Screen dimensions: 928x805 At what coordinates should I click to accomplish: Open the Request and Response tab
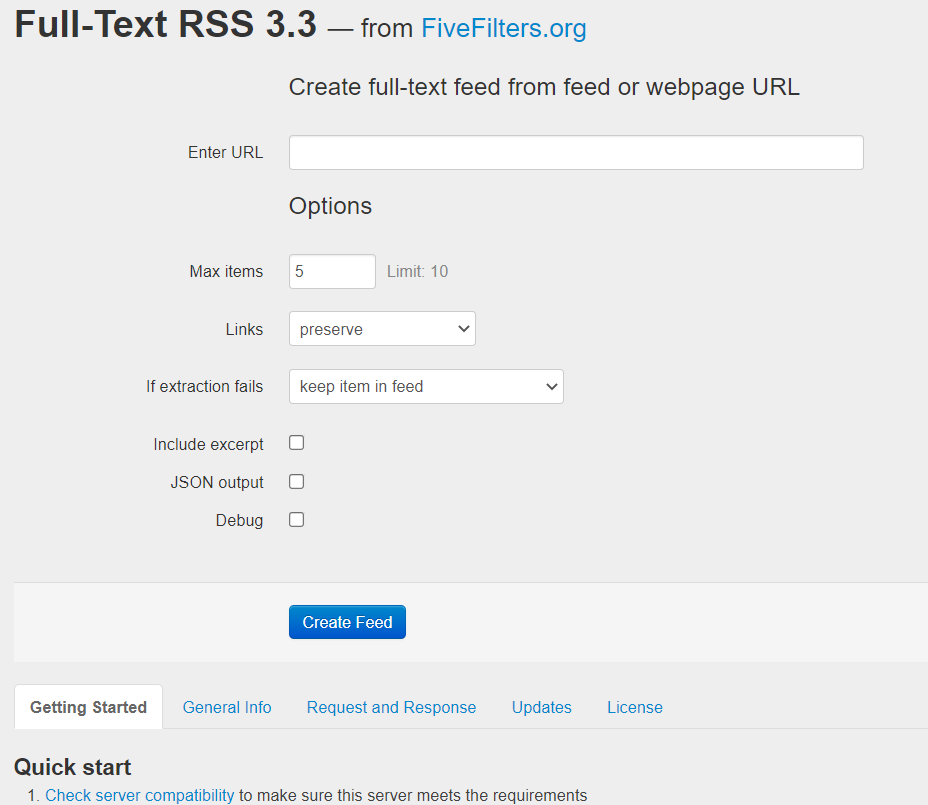391,707
